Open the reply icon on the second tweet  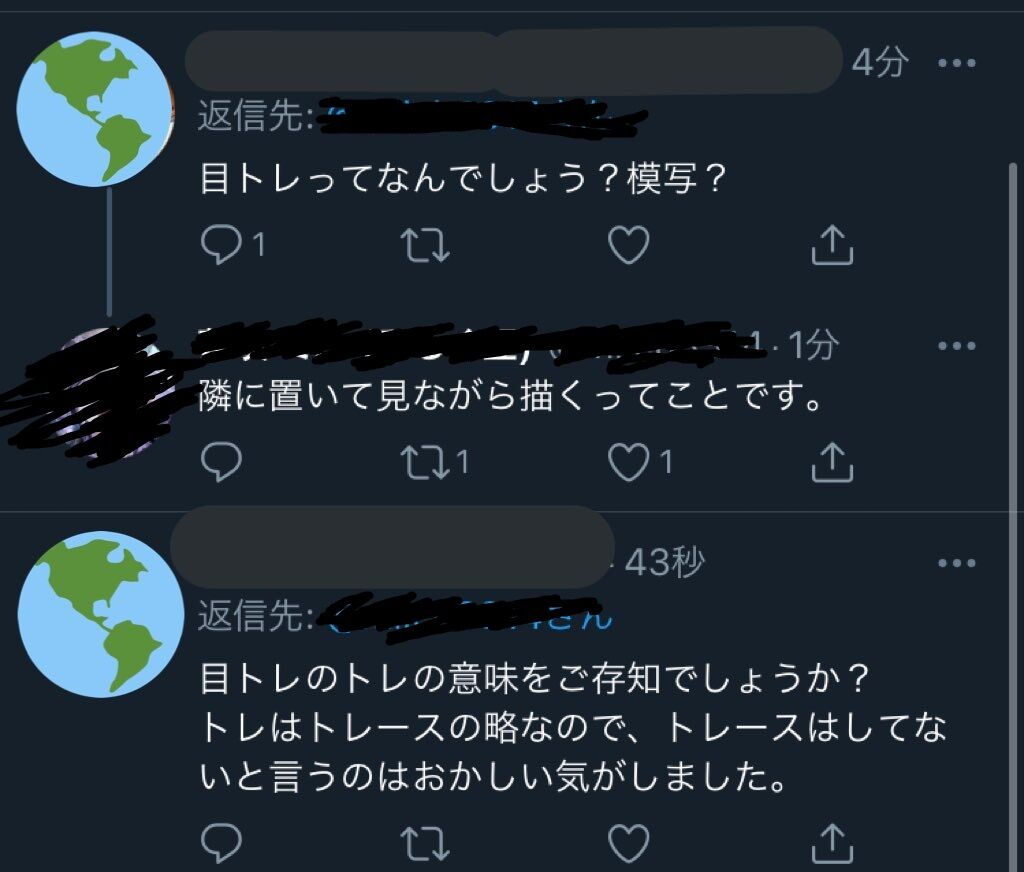click(x=222, y=460)
